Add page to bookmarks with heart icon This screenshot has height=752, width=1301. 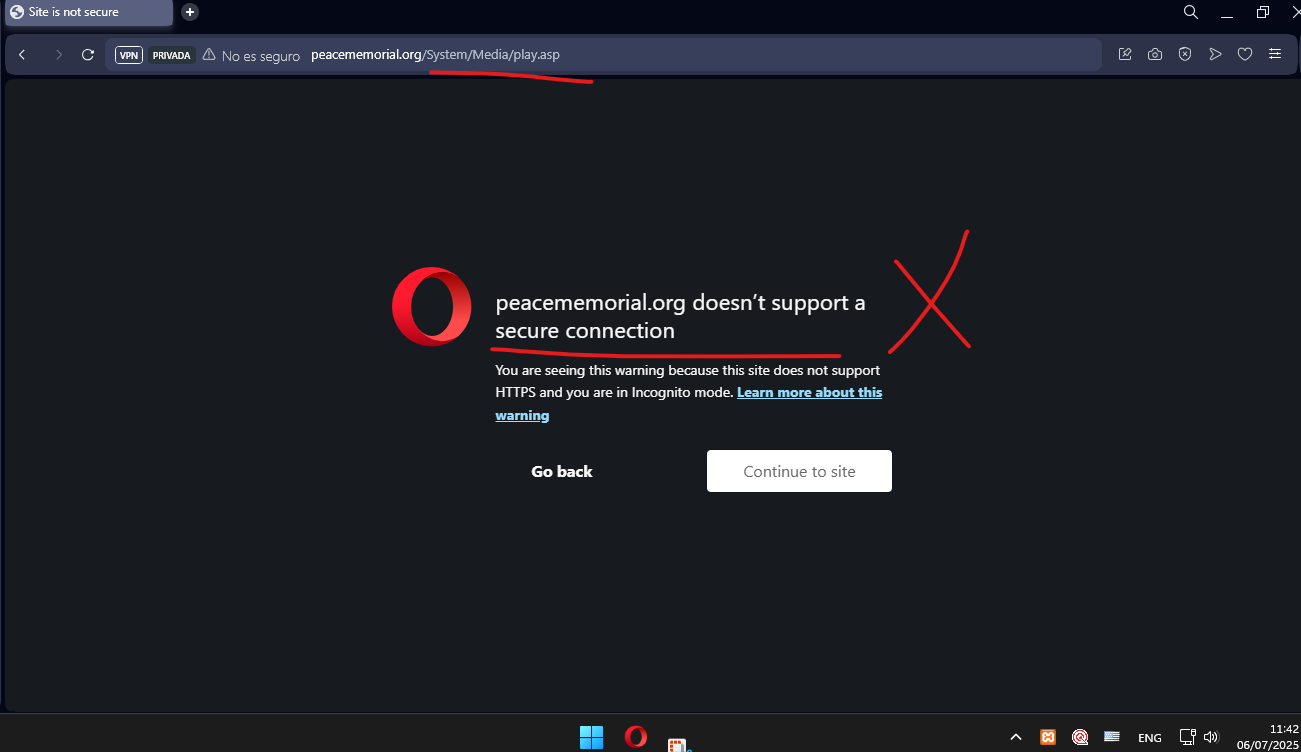coord(1245,55)
